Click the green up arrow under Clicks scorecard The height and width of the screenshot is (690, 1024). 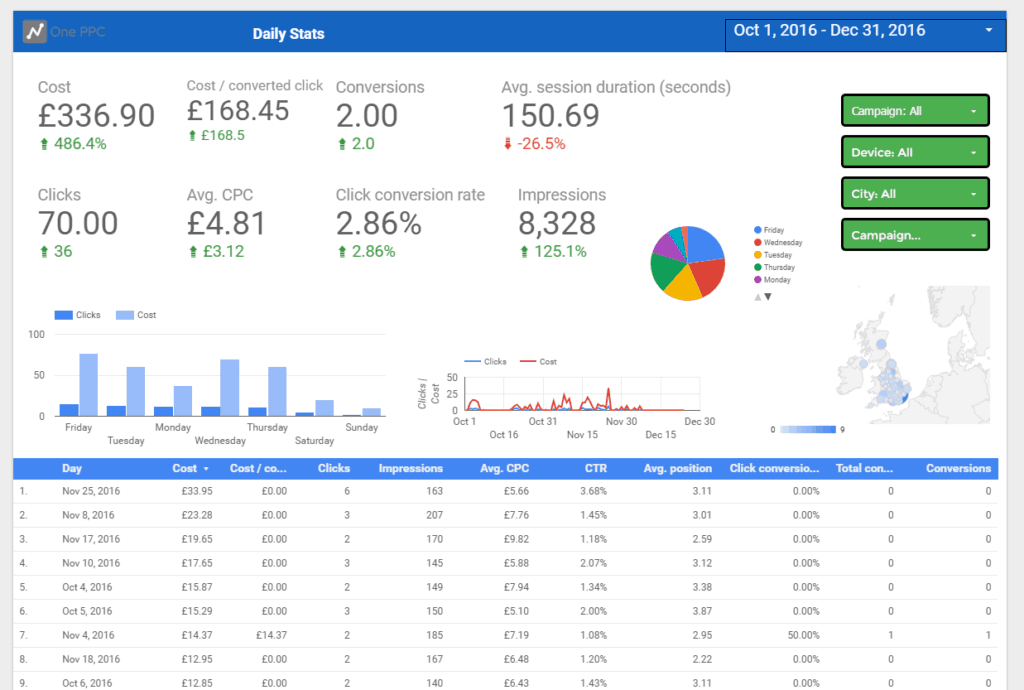44,252
